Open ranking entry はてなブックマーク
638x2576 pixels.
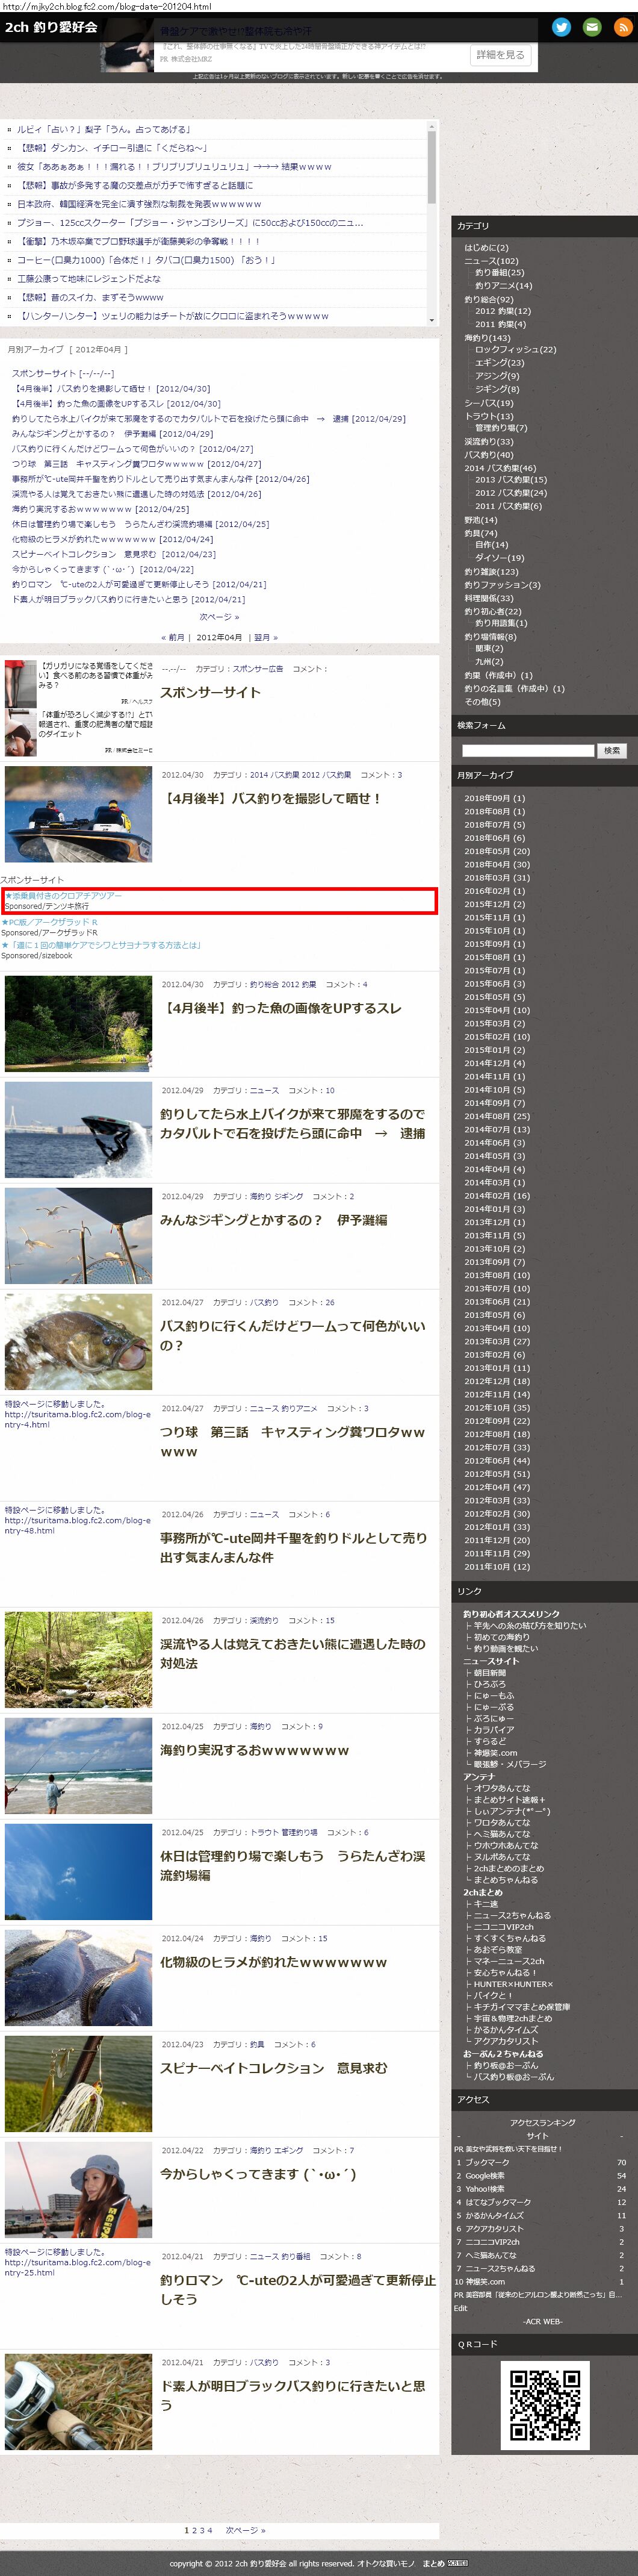pos(498,2202)
